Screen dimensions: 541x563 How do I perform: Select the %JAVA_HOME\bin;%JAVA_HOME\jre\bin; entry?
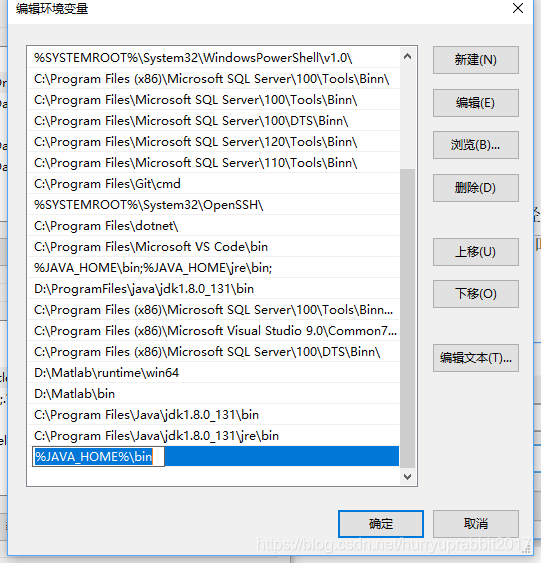click(x=214, y=268)
